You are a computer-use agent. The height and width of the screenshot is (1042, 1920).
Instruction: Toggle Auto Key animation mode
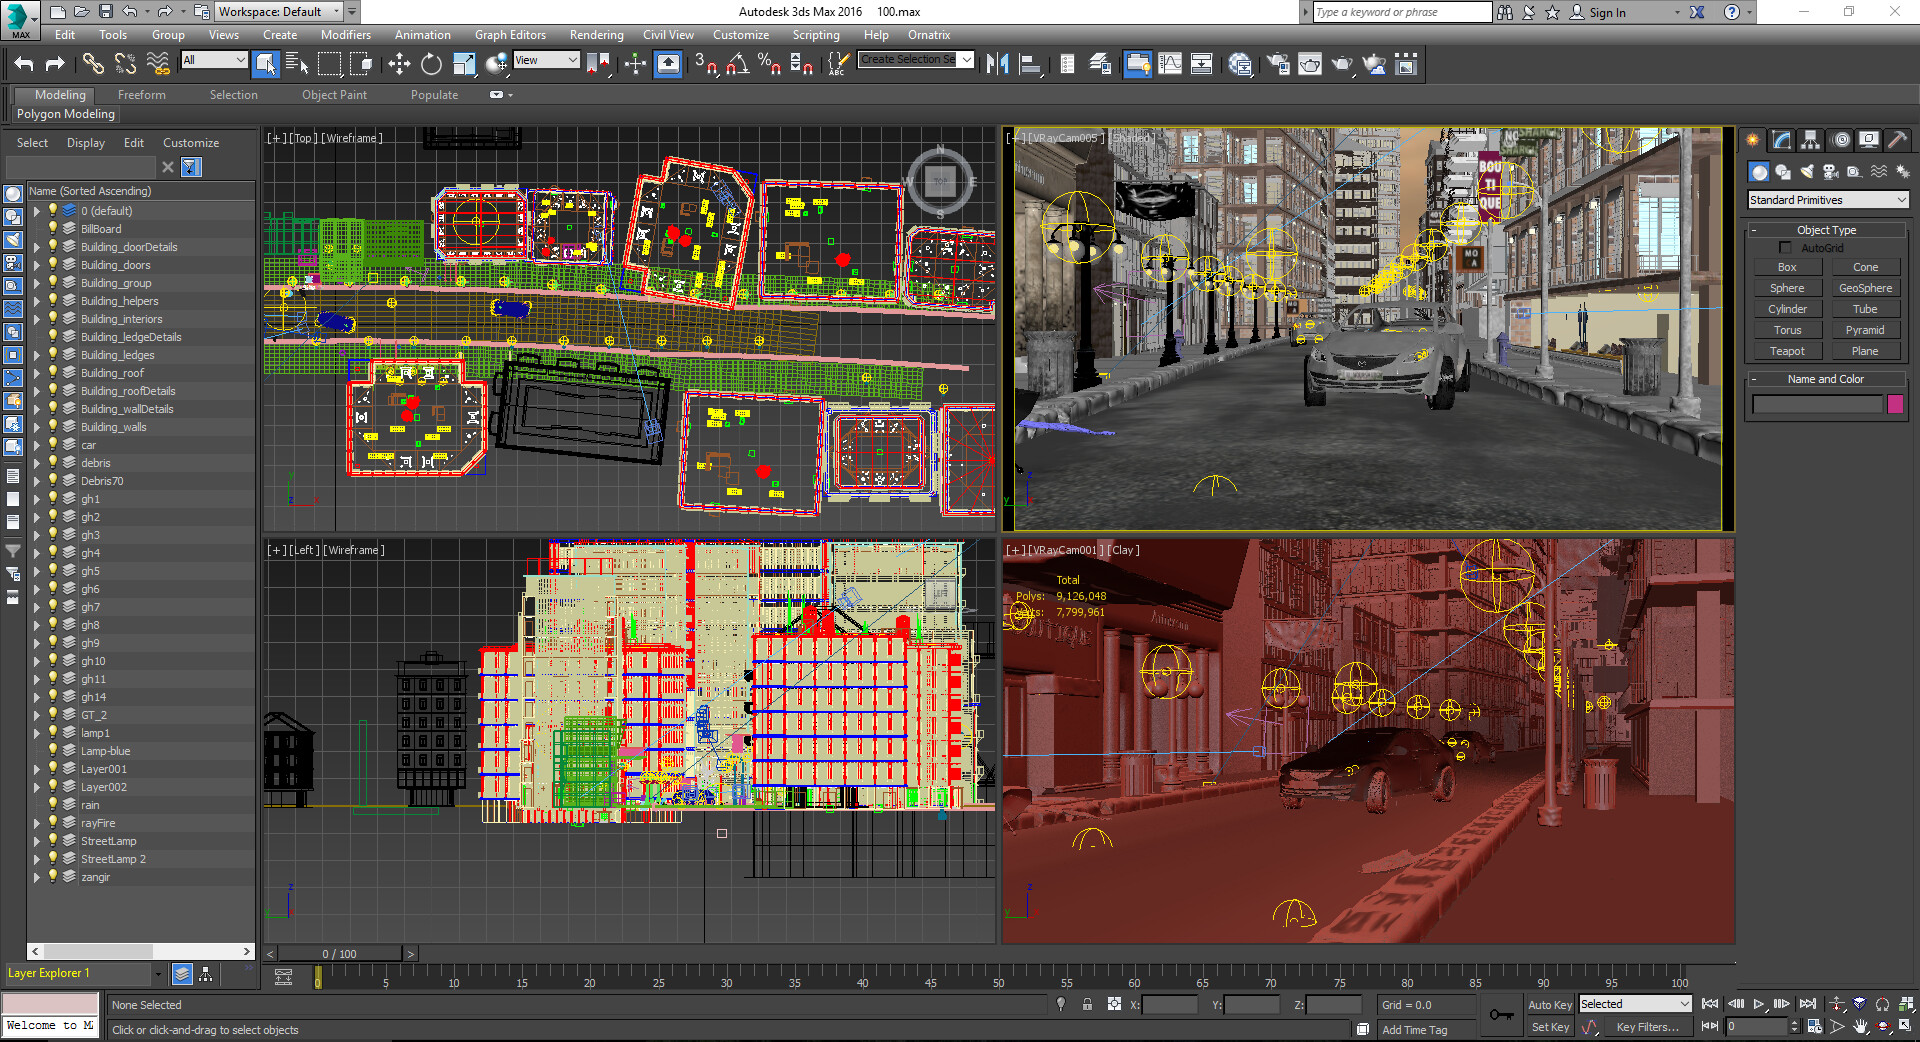coord(1549,1005)
